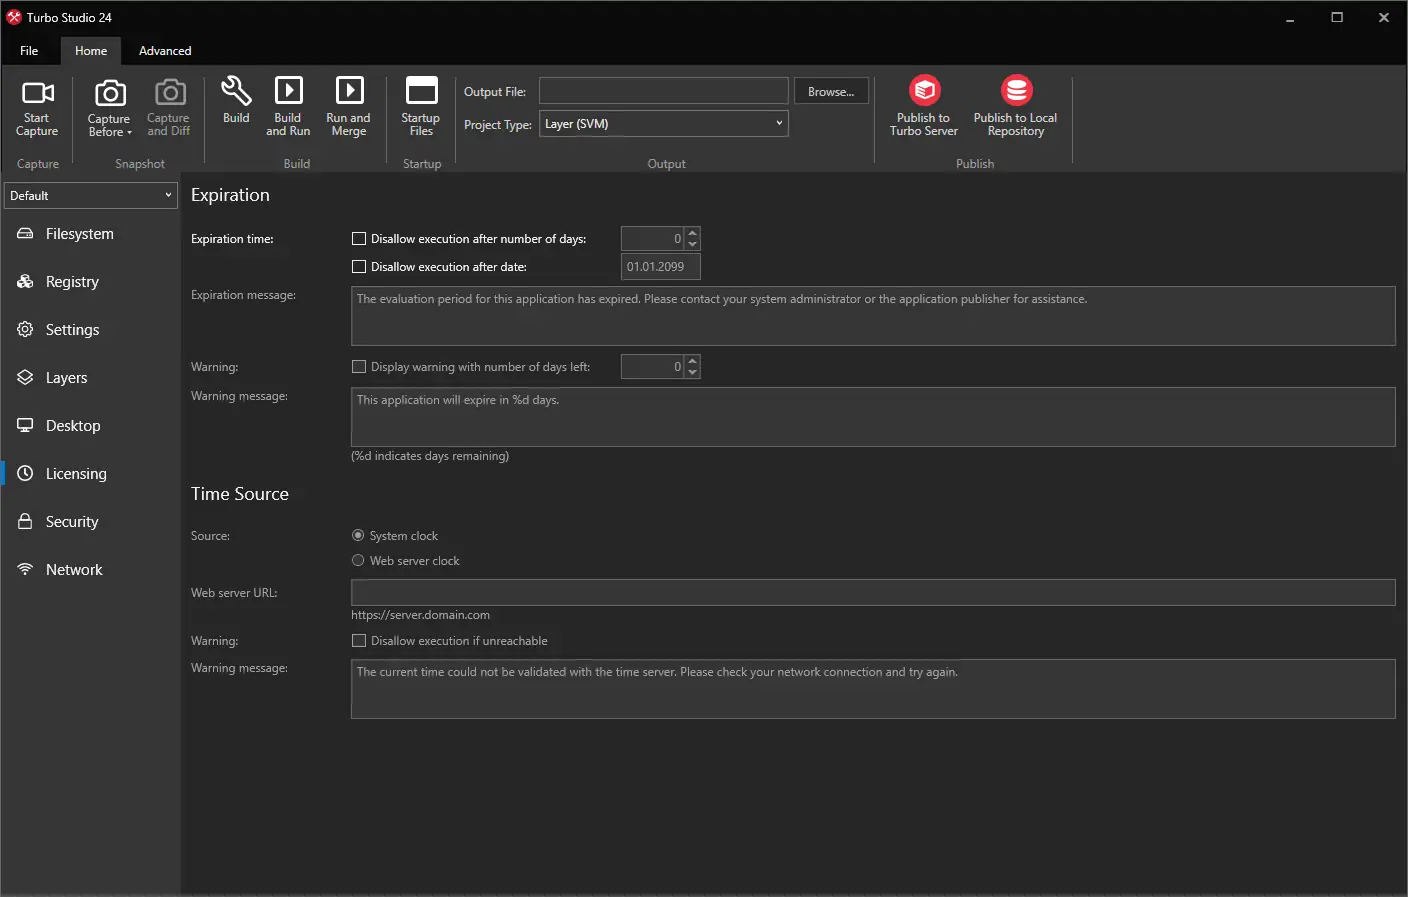1408x897 pixels.
Task: Click the Turbo Studio app logo
Action: (x=14, y=17)
